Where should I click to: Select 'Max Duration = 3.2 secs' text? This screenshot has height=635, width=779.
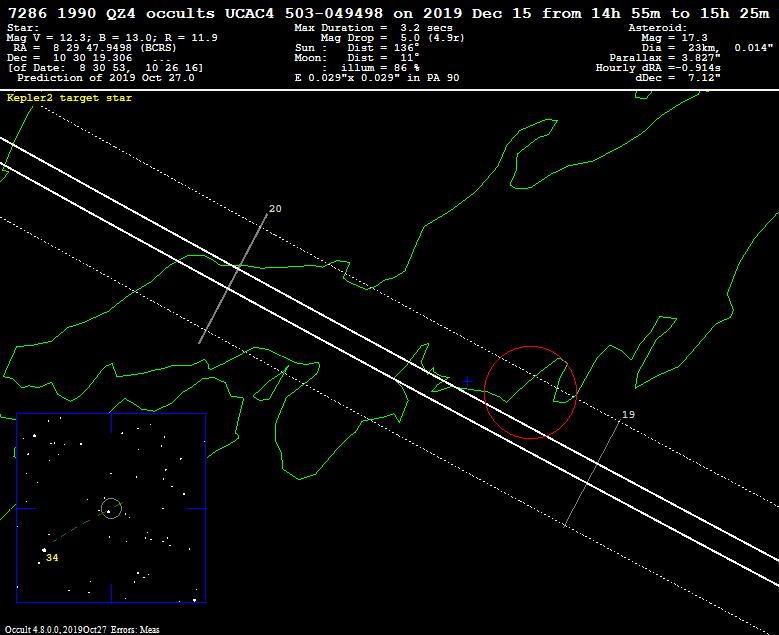pos(373,28)
